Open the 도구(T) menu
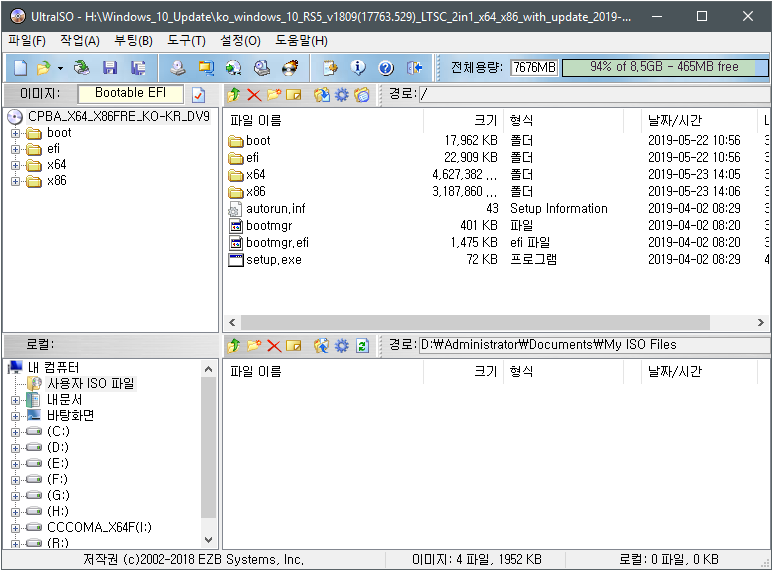 click(186, 41)
